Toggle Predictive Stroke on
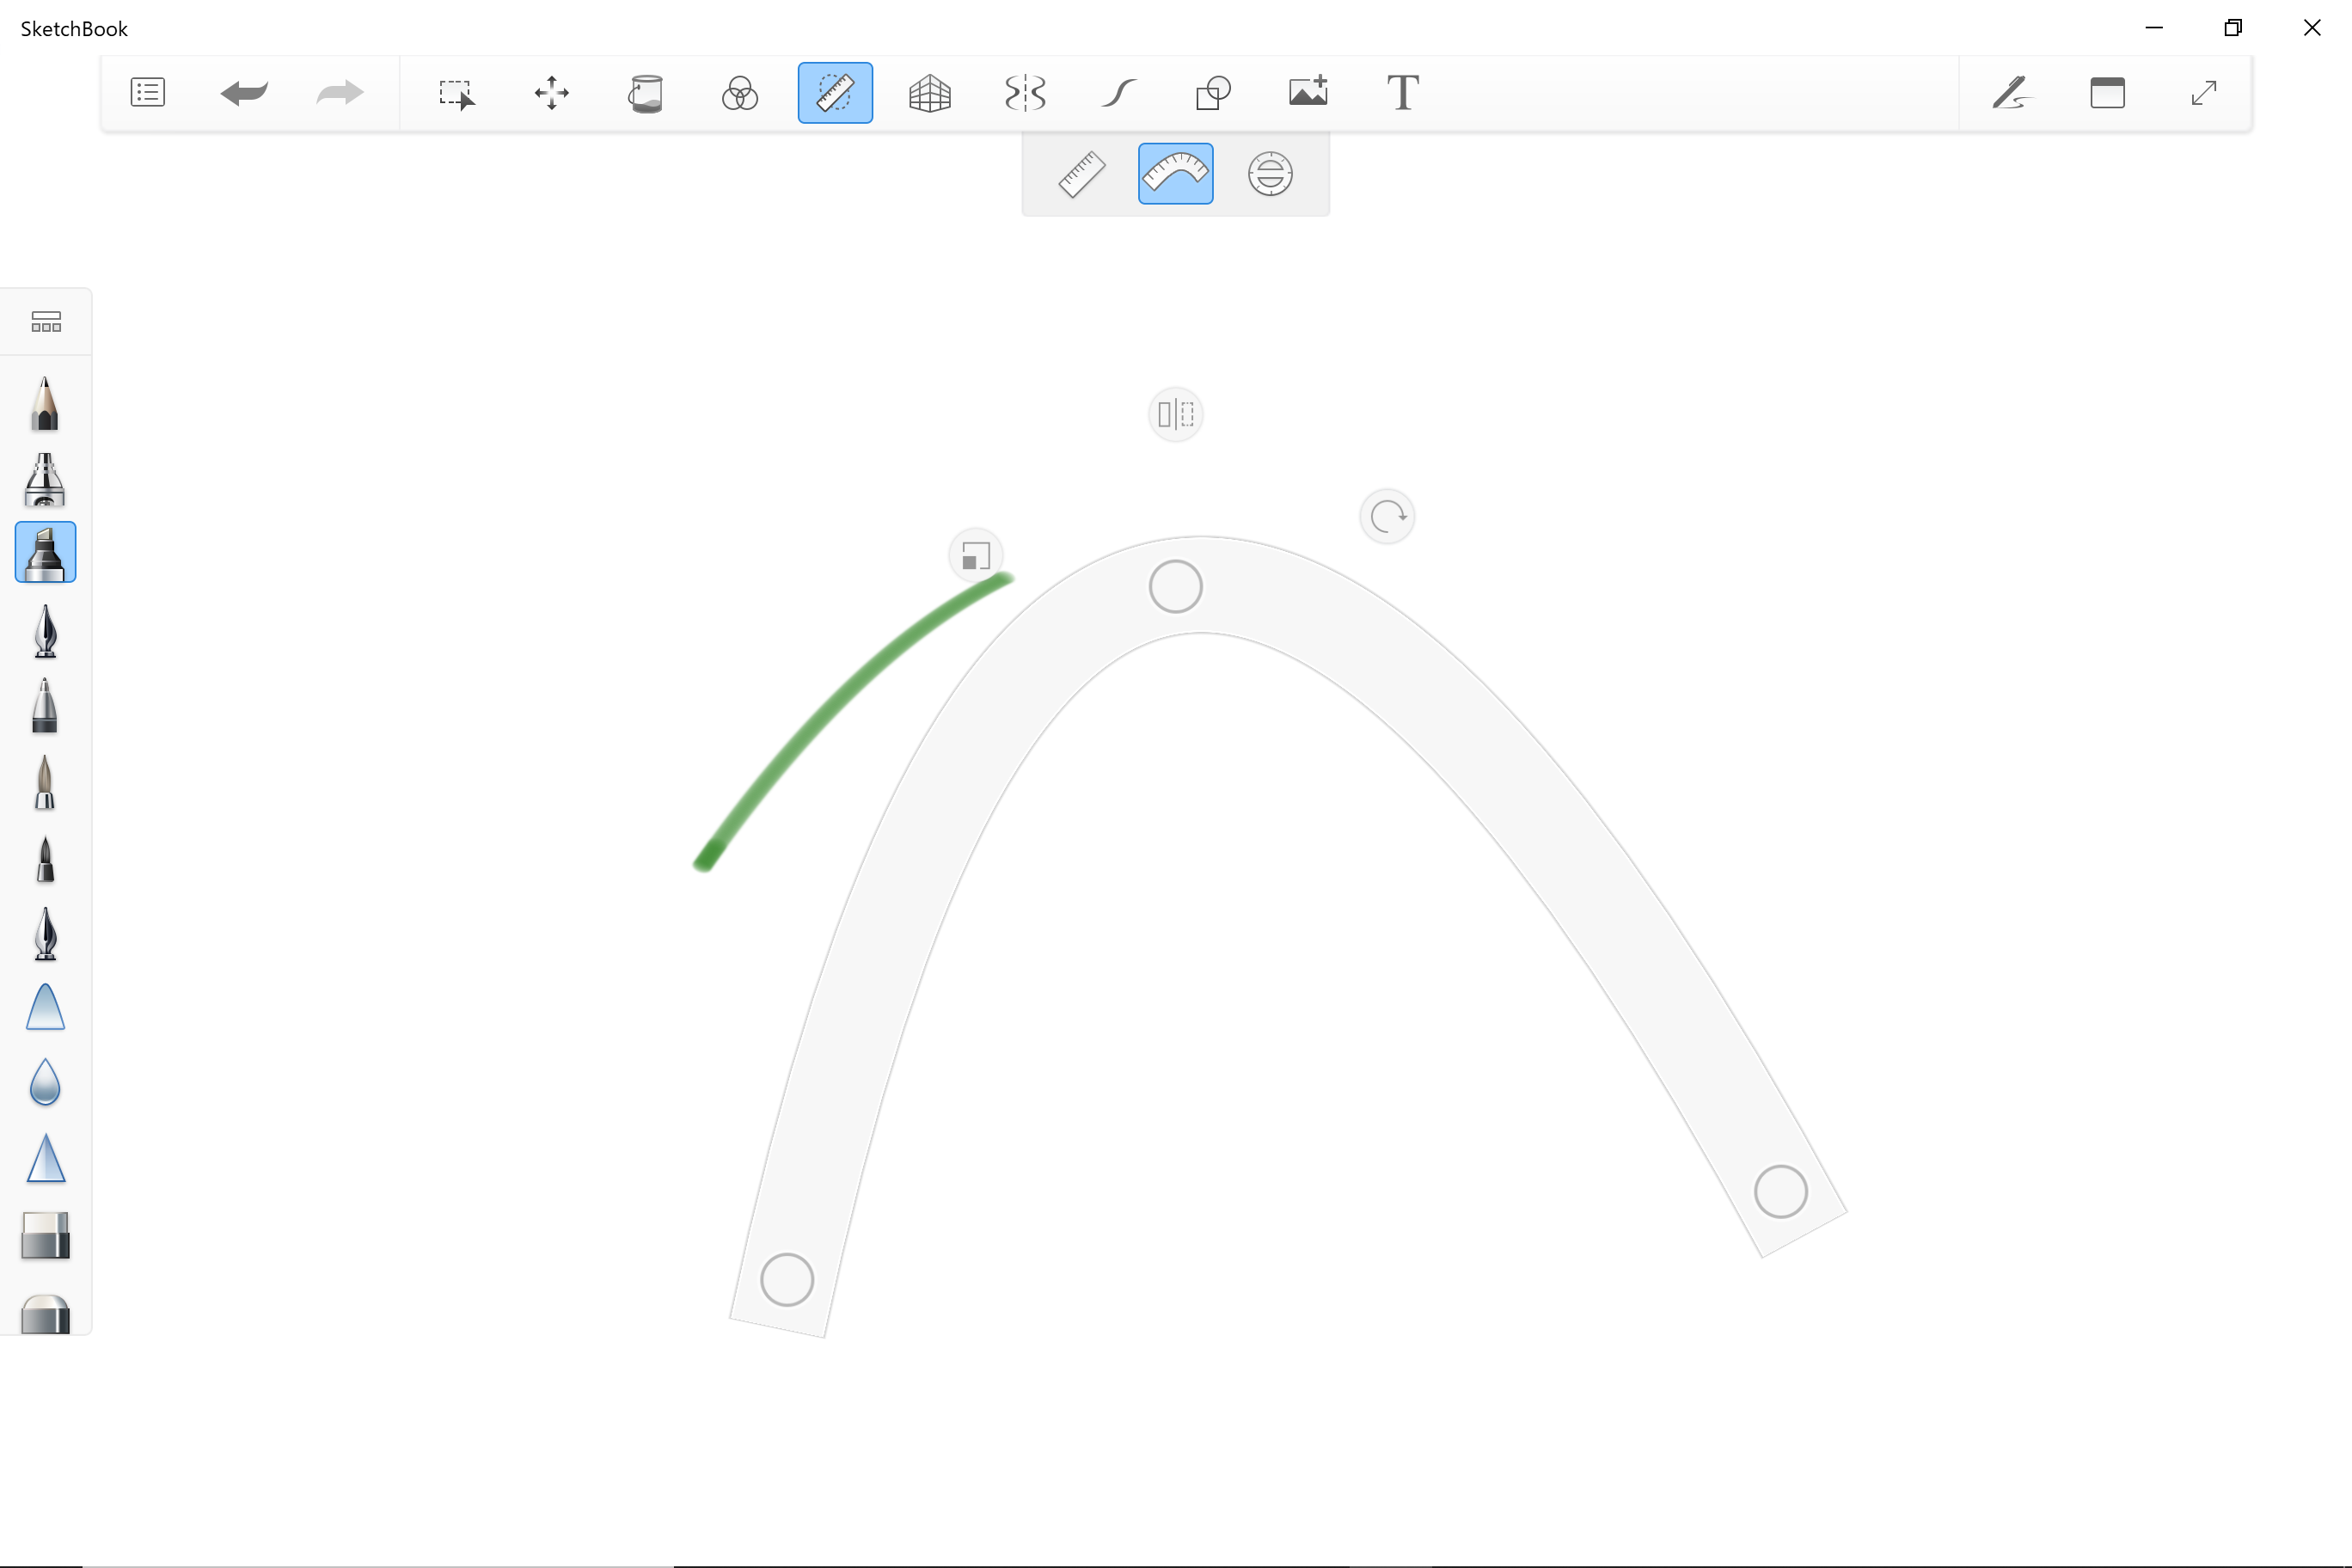Viewport: 2352px width, 1568px height. coord(1119,93)
